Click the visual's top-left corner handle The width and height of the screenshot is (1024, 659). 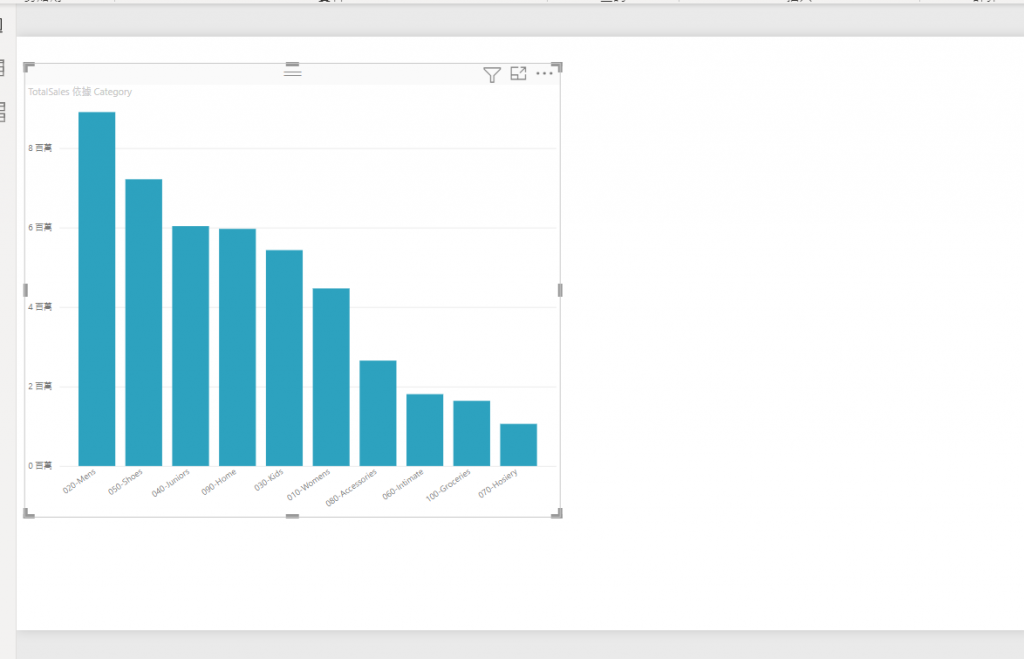28,67
